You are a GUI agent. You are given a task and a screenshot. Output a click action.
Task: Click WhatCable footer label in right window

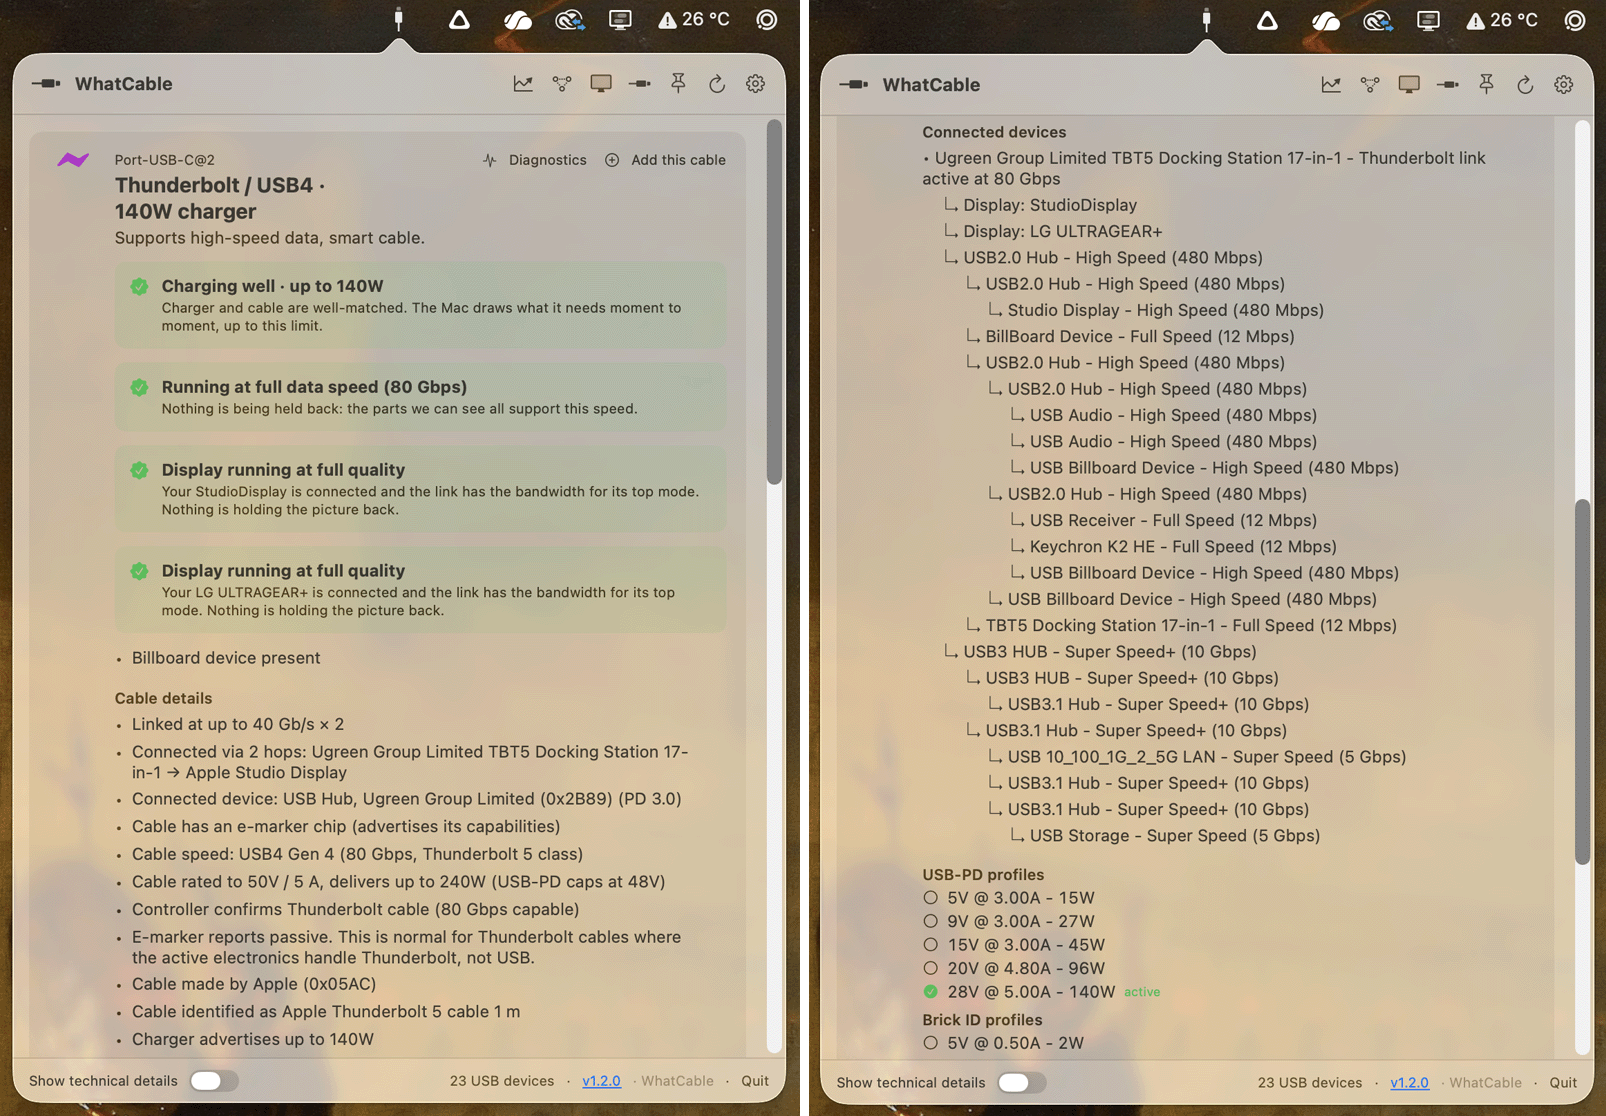click(1486, 1082)
